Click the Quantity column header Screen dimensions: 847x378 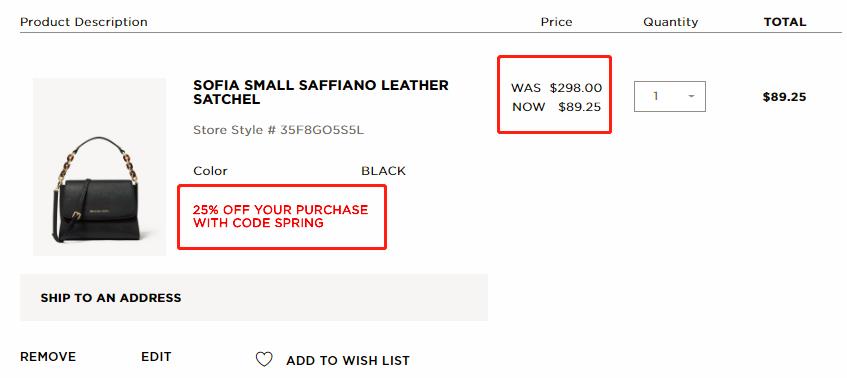670,22
